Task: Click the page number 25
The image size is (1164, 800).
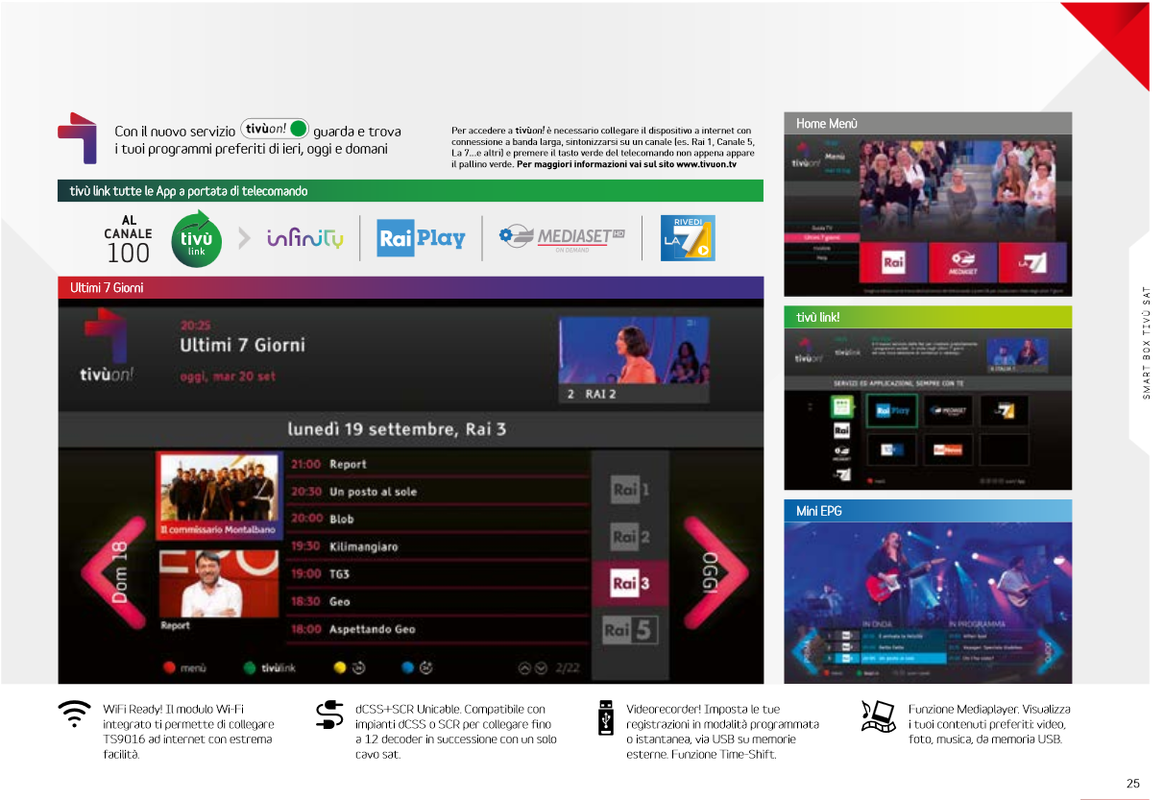Action: [1133, 783]
